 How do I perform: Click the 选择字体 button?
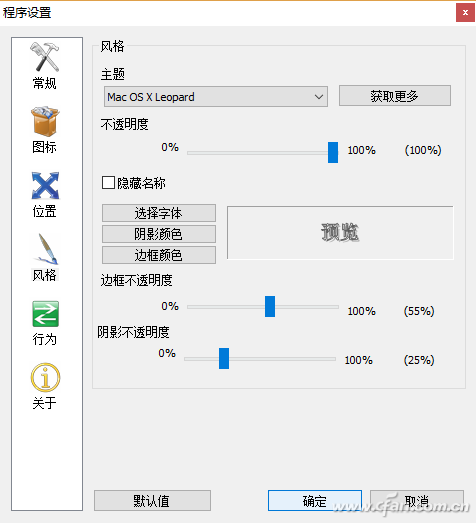[159, 213]
